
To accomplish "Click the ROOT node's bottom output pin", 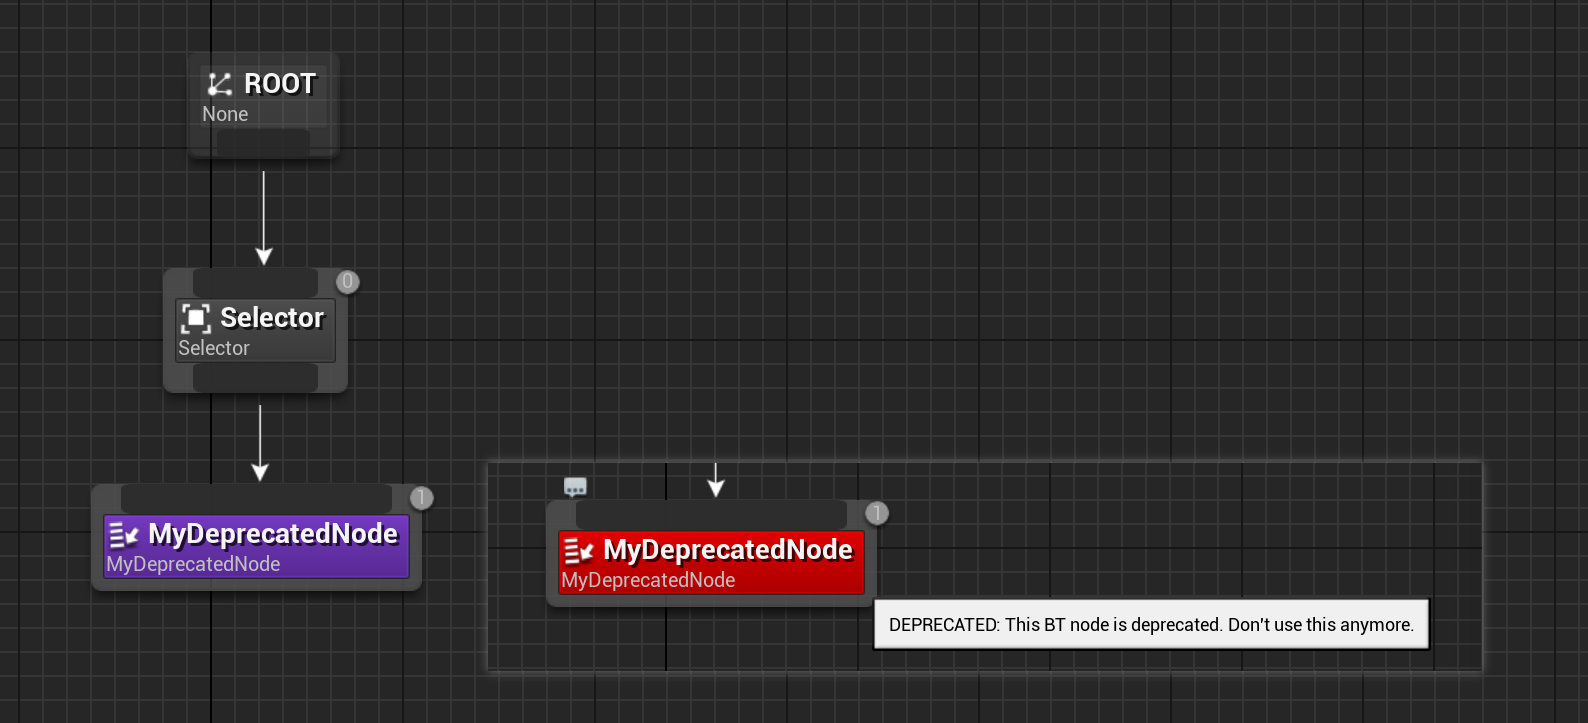I will click(x=263, y=142).
